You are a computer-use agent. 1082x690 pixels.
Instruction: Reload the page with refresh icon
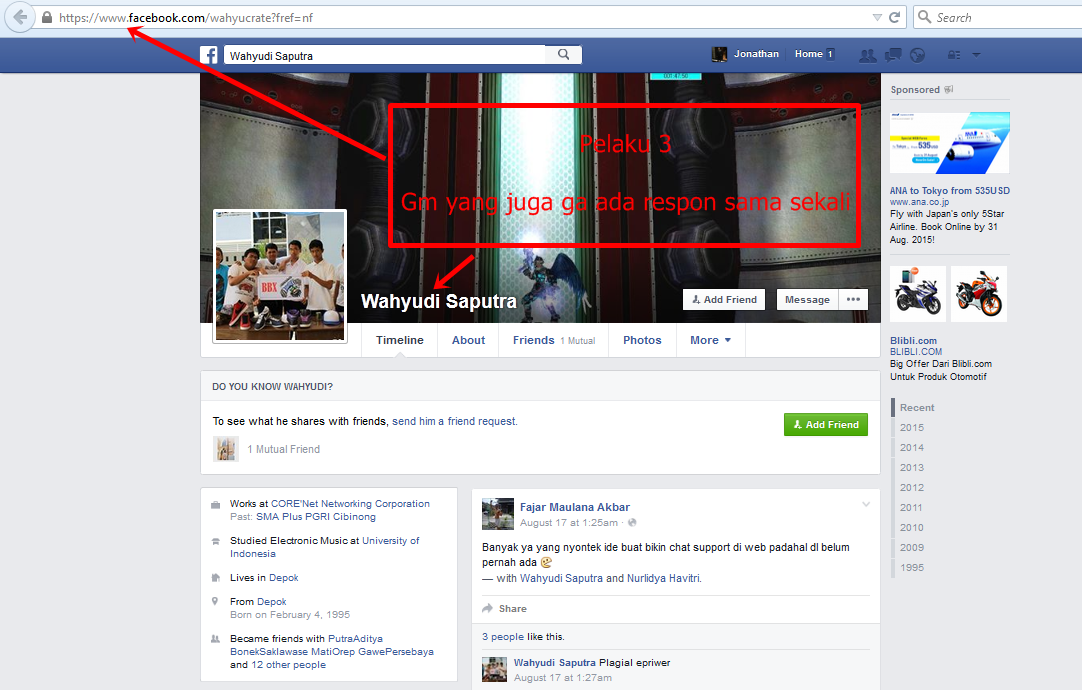tap(894, 17)
